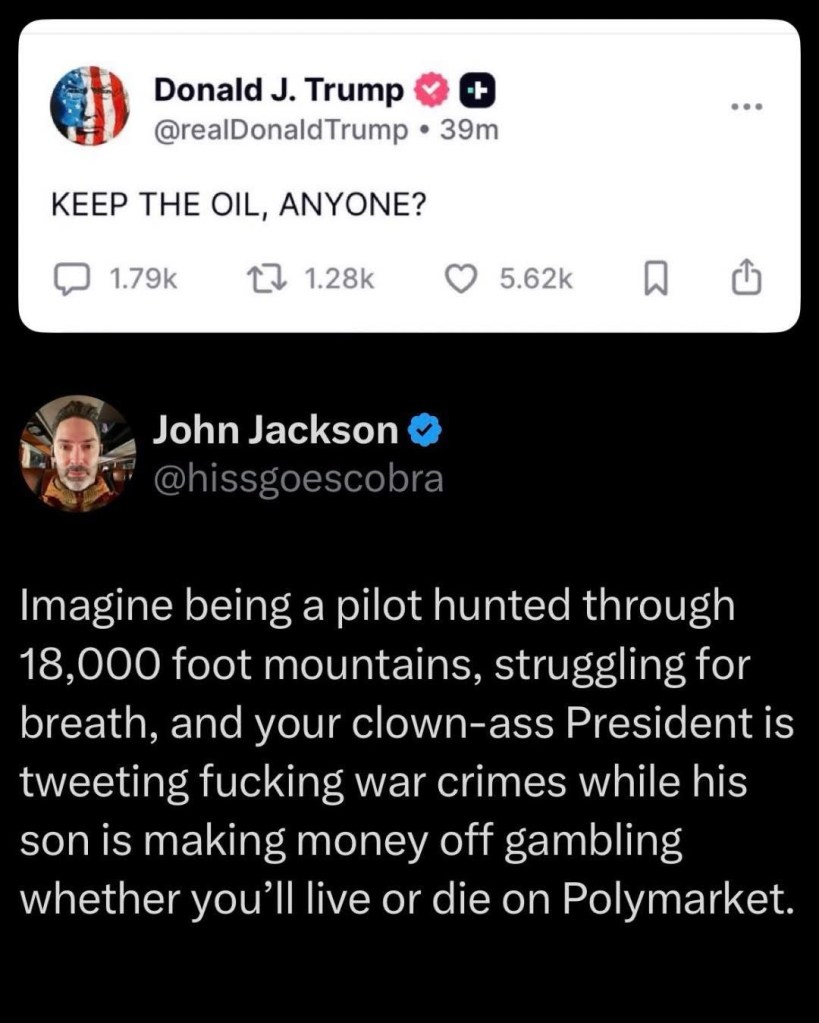Open the @realDonaldTrump handle link
This screenshot has height=1023, width=819.
pyautogui.click(x=281, y=129)
